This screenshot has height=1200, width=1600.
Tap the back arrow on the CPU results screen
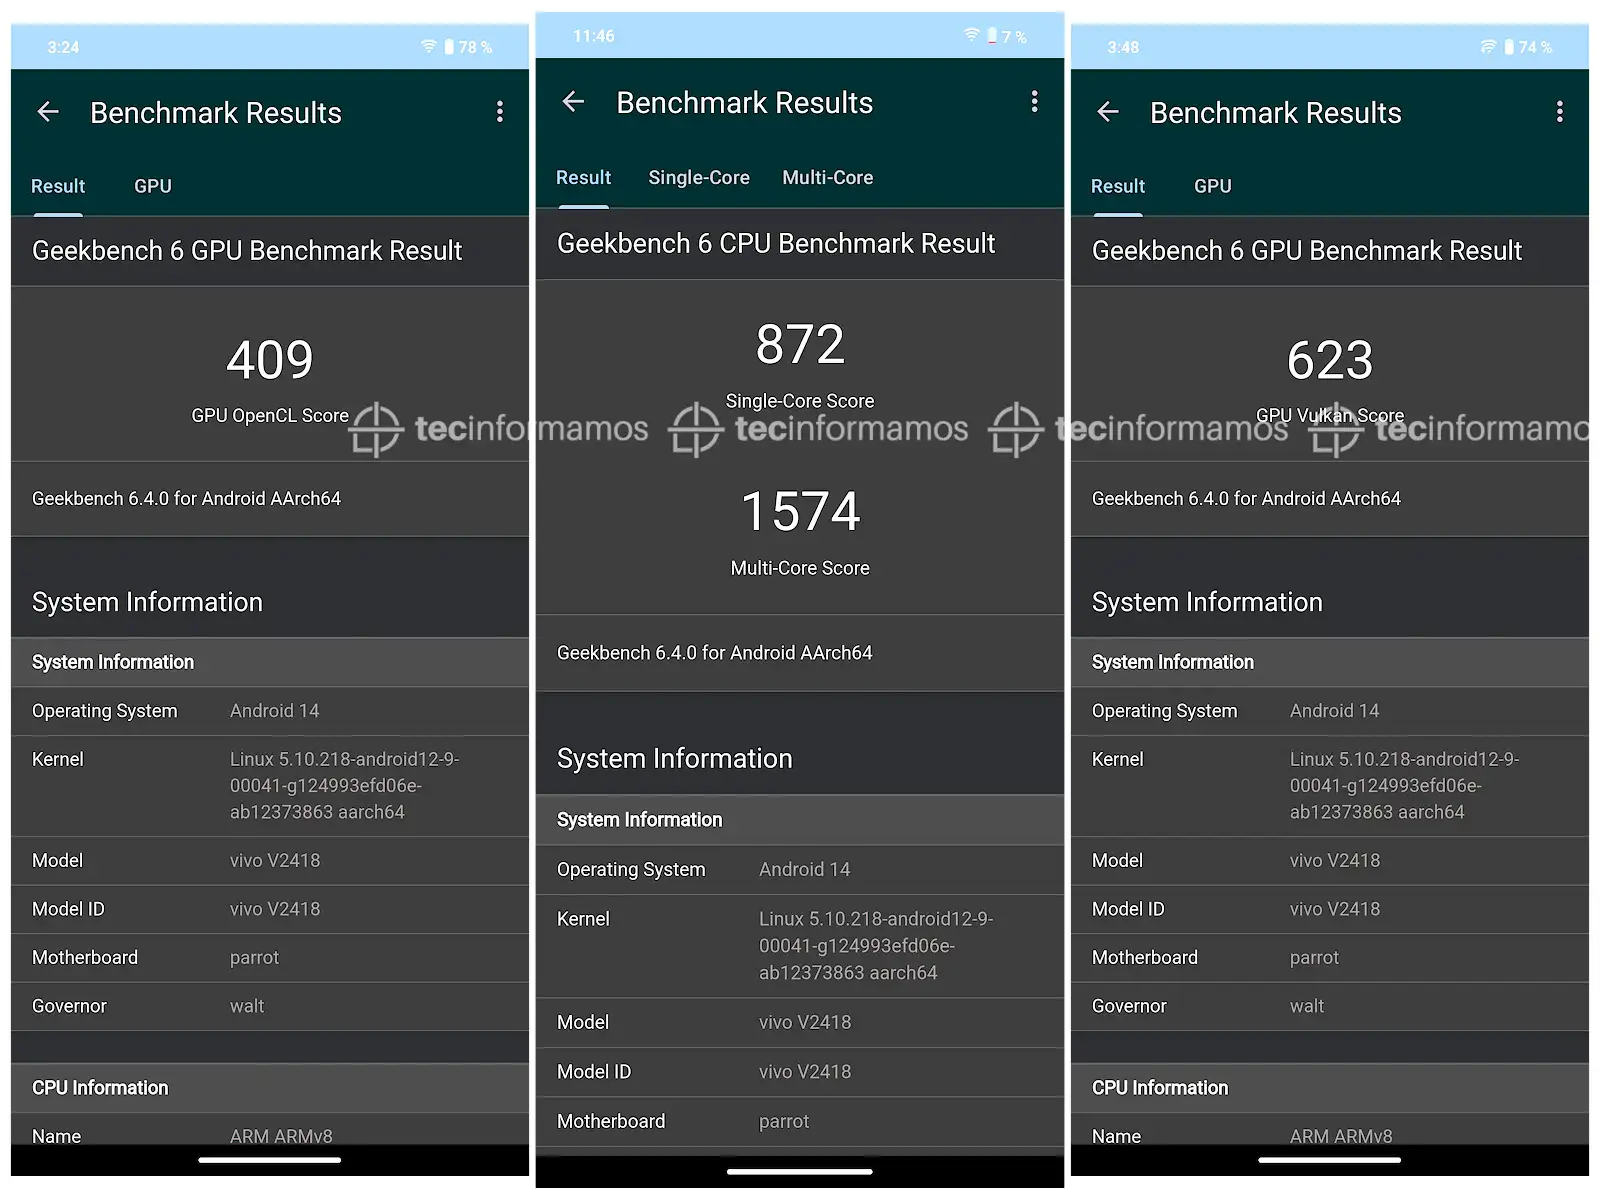573,101
